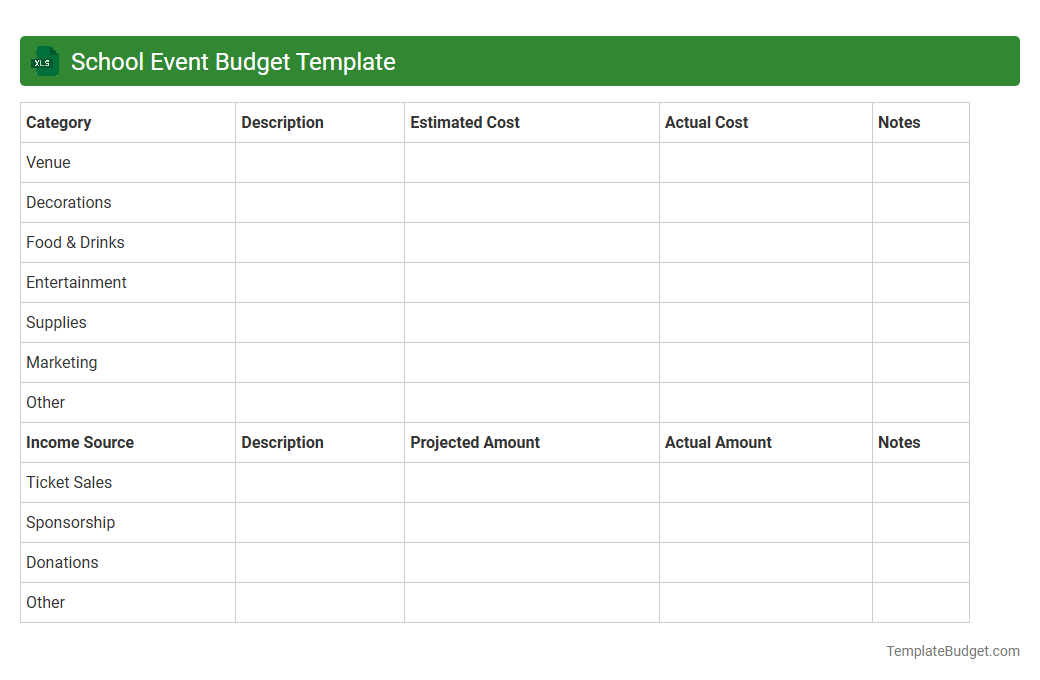Image resolution: width=1040 pixels, height=680 pixels.
Task: Switch to the Category header row
Action: click(x=59, y=122)
